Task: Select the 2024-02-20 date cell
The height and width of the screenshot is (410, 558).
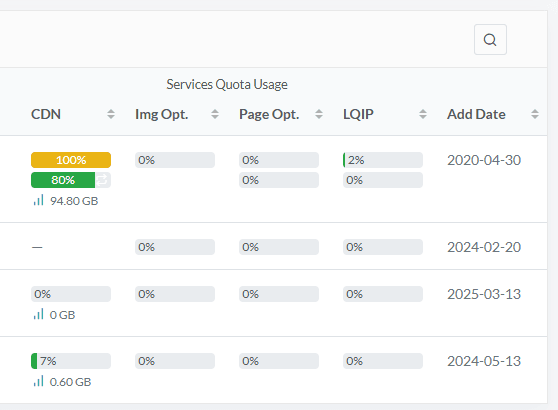Action: [x=484, y=247]
